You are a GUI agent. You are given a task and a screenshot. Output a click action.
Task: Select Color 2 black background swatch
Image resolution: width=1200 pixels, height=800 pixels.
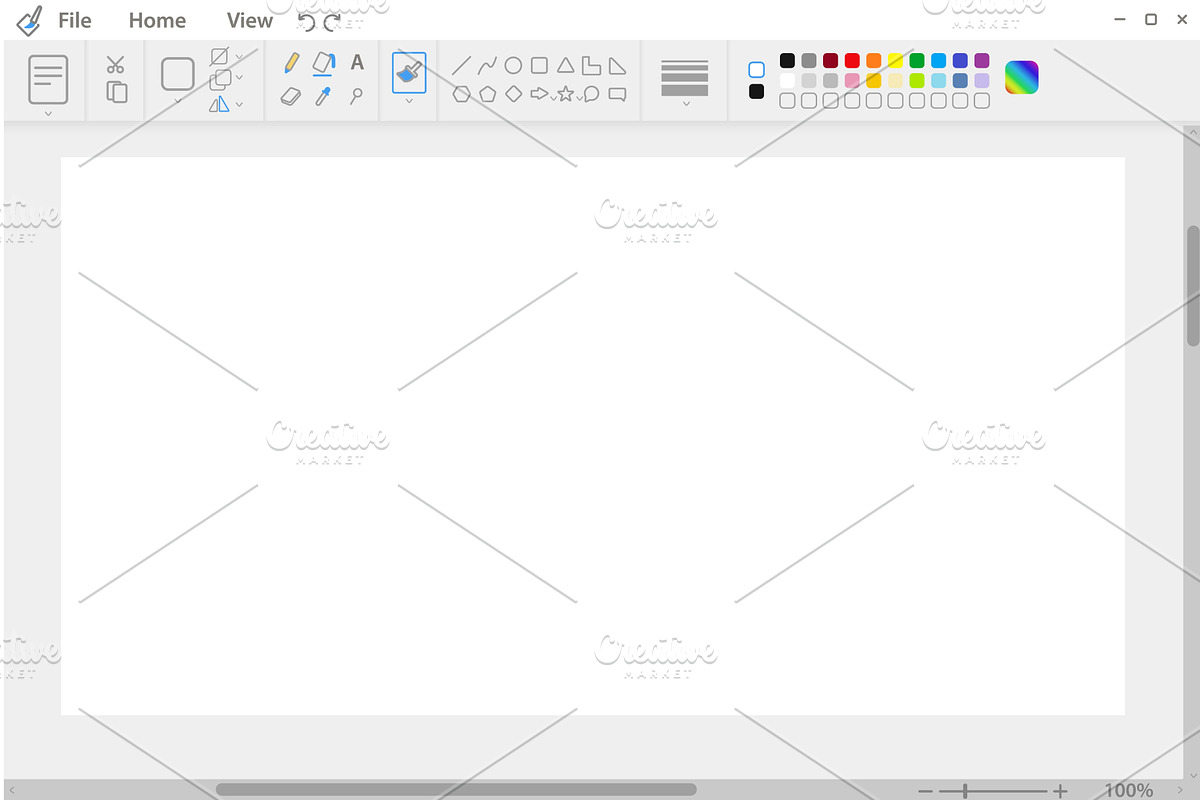(757, 92)
